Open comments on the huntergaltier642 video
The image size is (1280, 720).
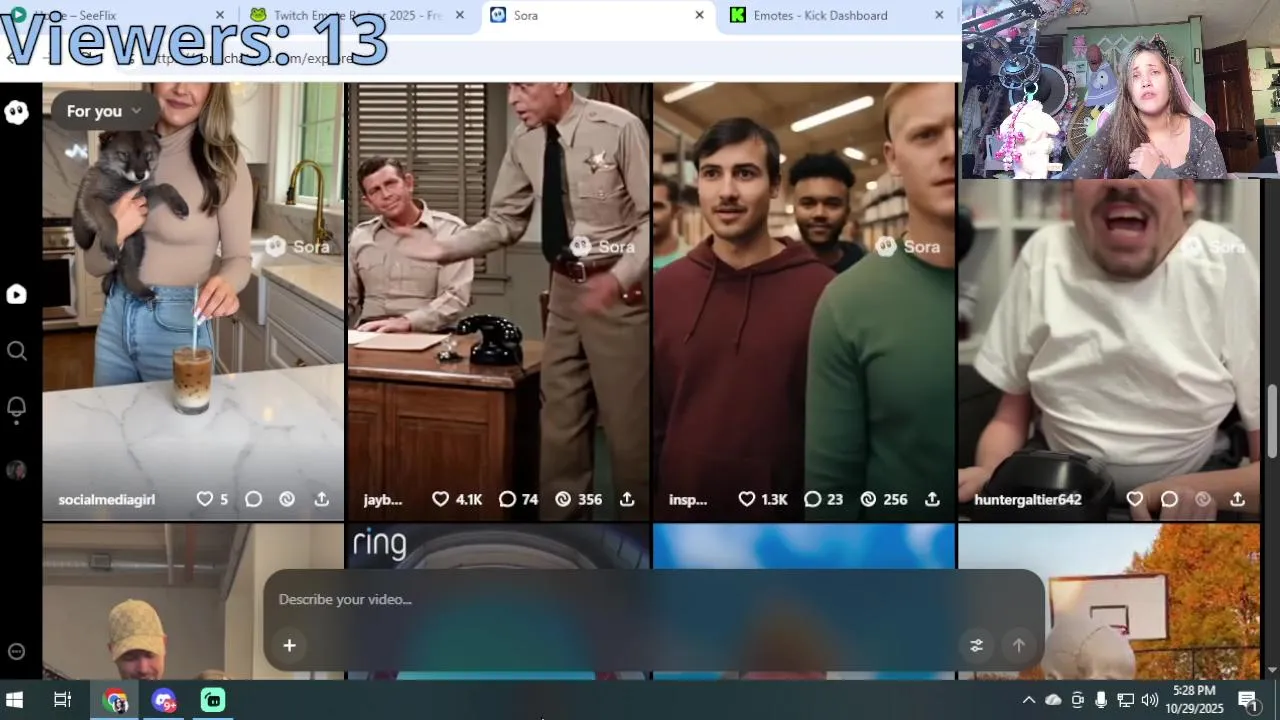pyautogui.click(x=1169, y=498)
